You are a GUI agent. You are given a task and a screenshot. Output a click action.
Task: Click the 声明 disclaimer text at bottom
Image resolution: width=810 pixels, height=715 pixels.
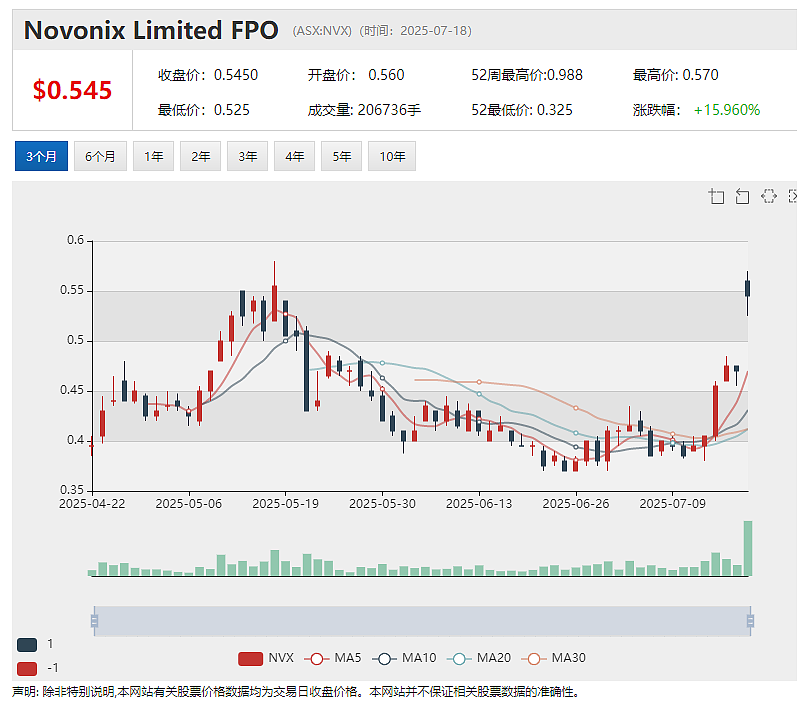tap(295, 692)
